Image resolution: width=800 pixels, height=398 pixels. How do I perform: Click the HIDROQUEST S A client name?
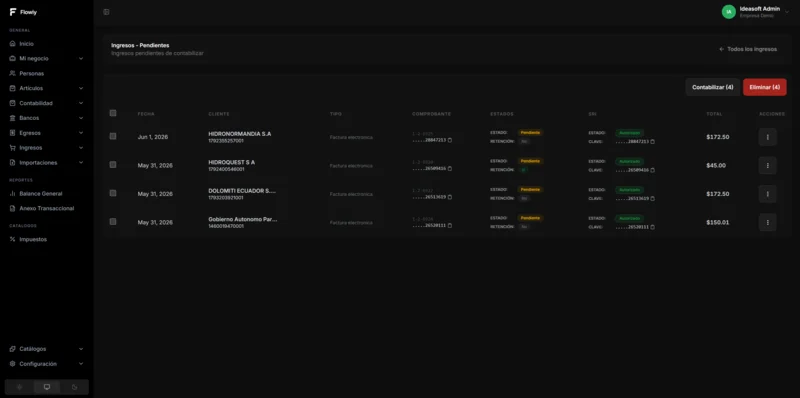tap(232, 162)
